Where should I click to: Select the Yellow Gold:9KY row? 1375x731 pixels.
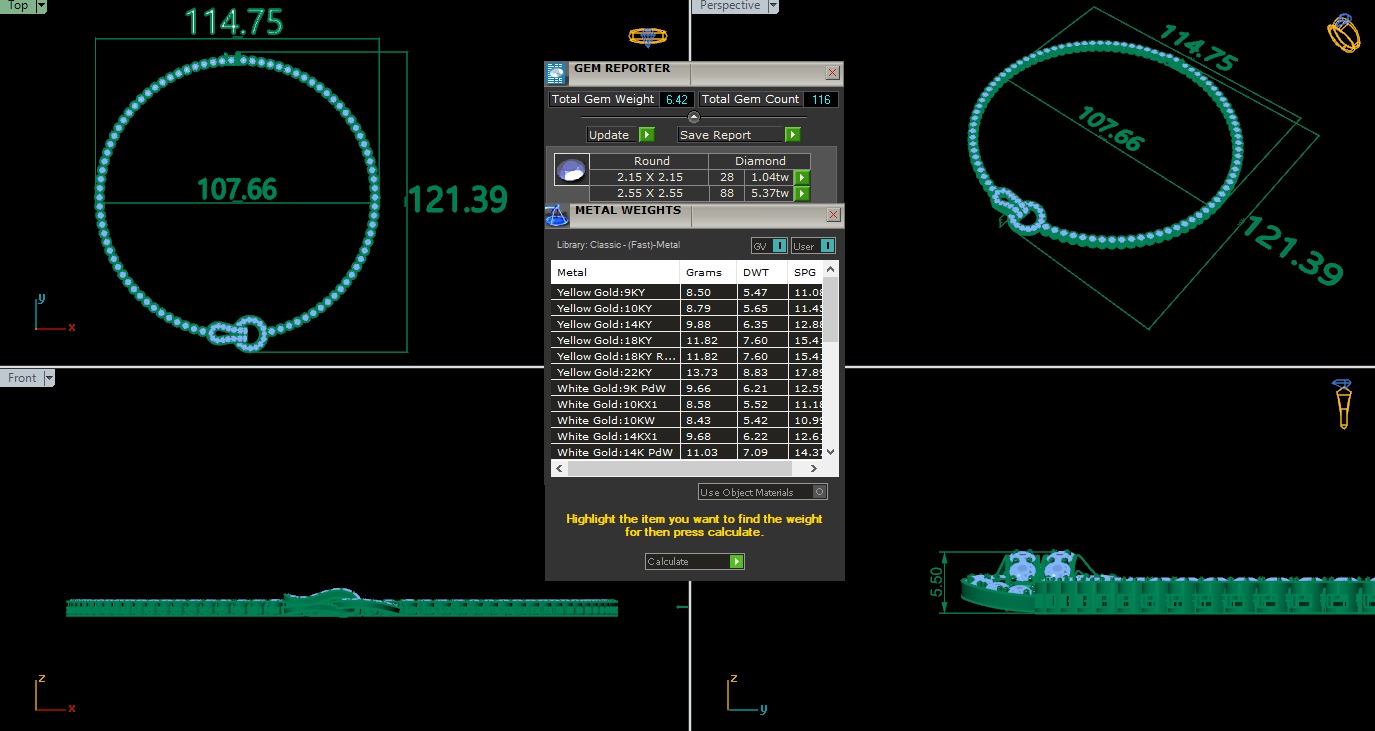point(688,292)
